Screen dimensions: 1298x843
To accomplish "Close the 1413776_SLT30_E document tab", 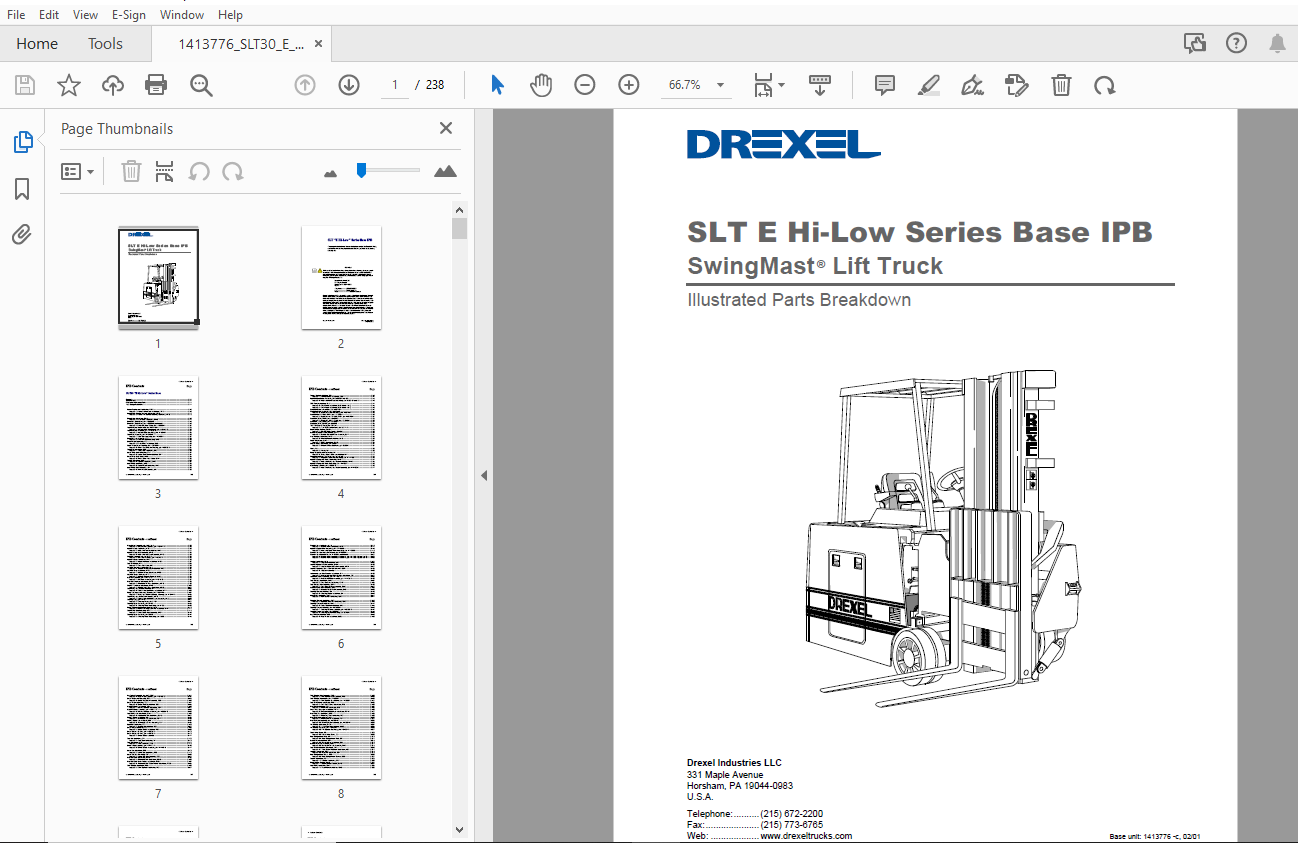I will pos(318,43).
